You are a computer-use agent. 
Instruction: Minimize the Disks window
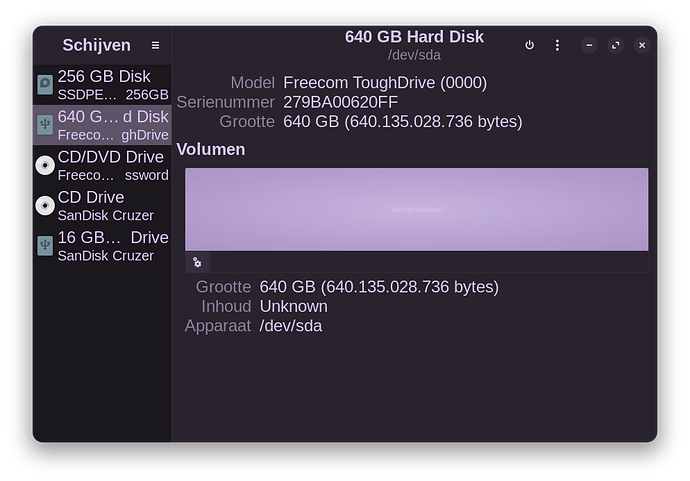[589, 45]
